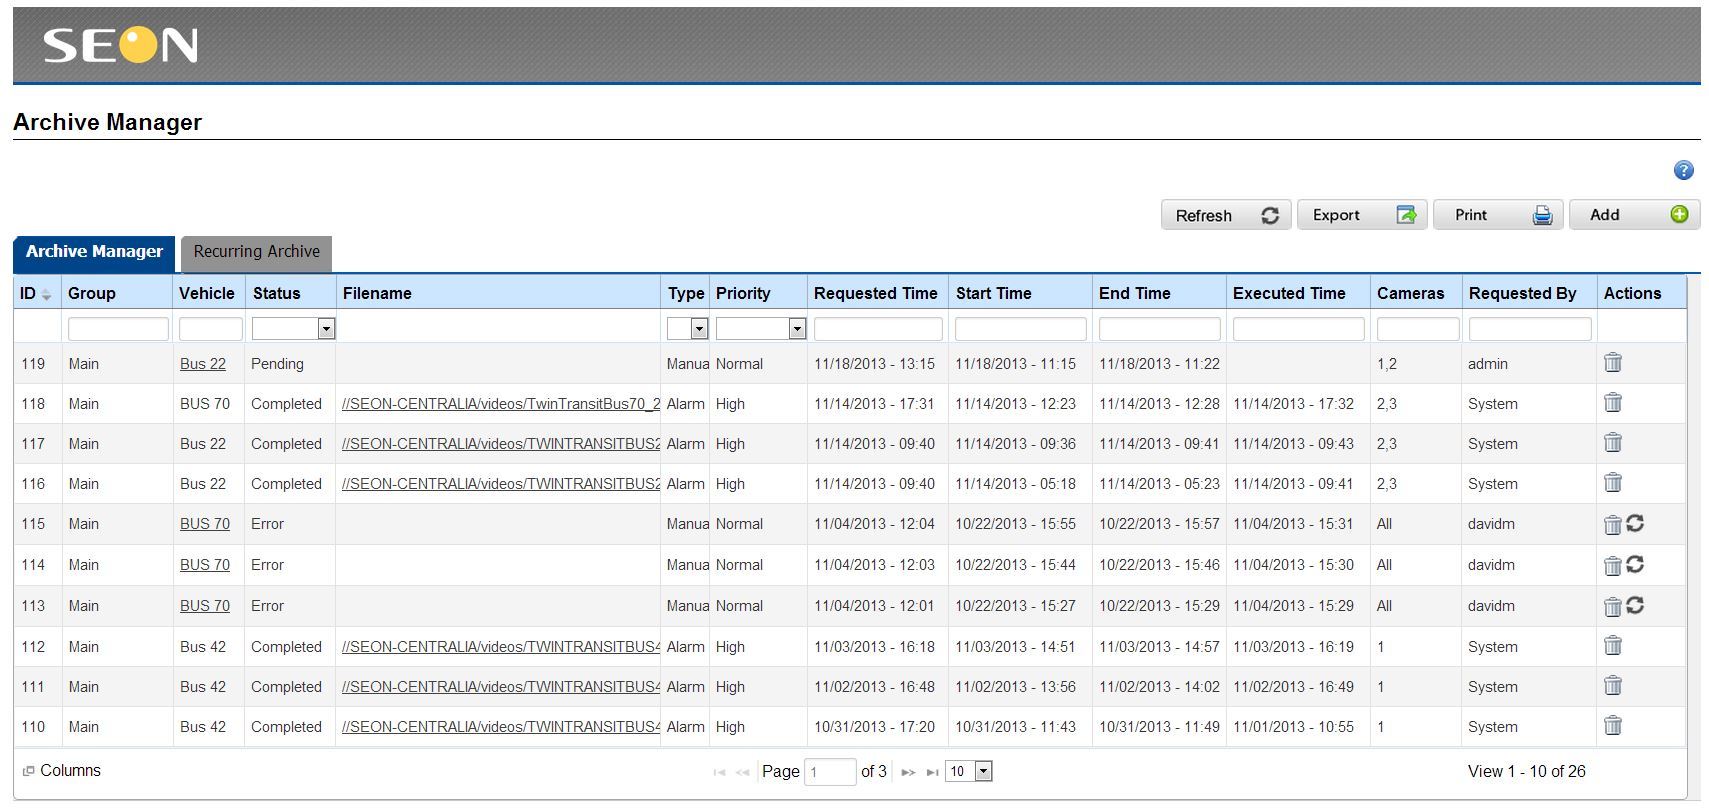
Task: Click the SEON logo
Action: tap(120, 45)
